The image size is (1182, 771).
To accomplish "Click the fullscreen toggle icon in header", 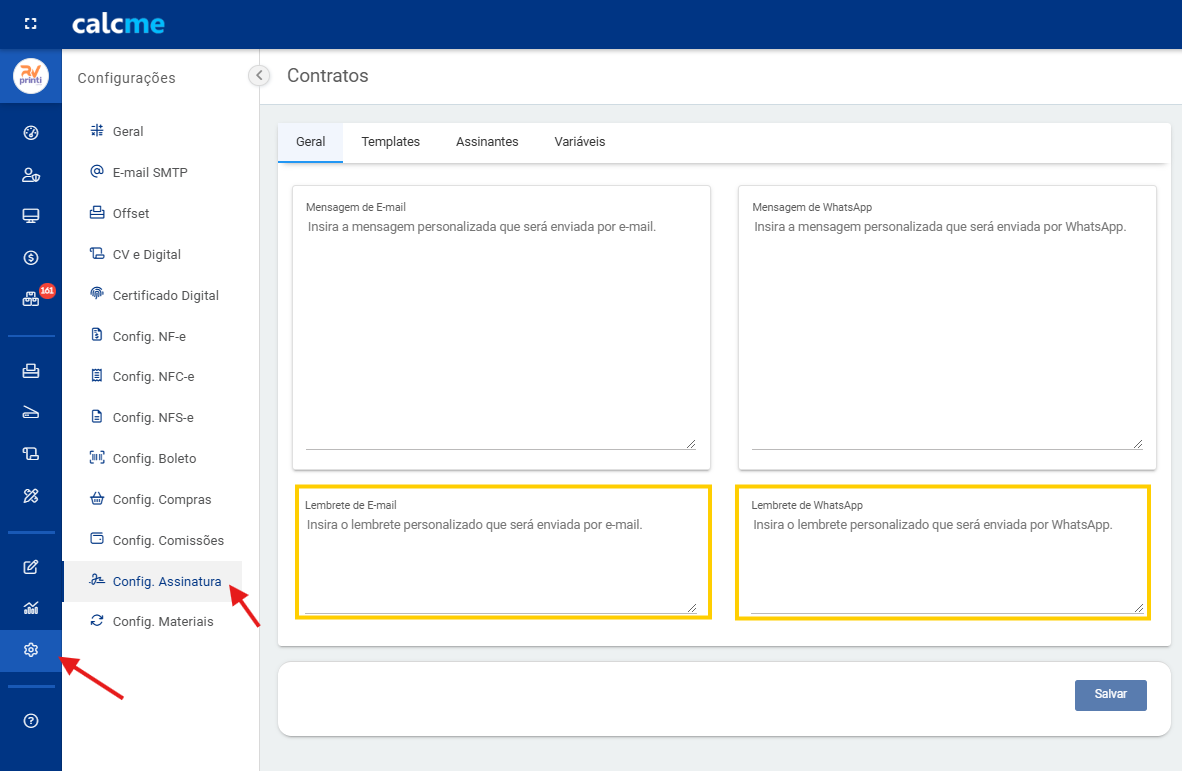I will coord(30,23).
